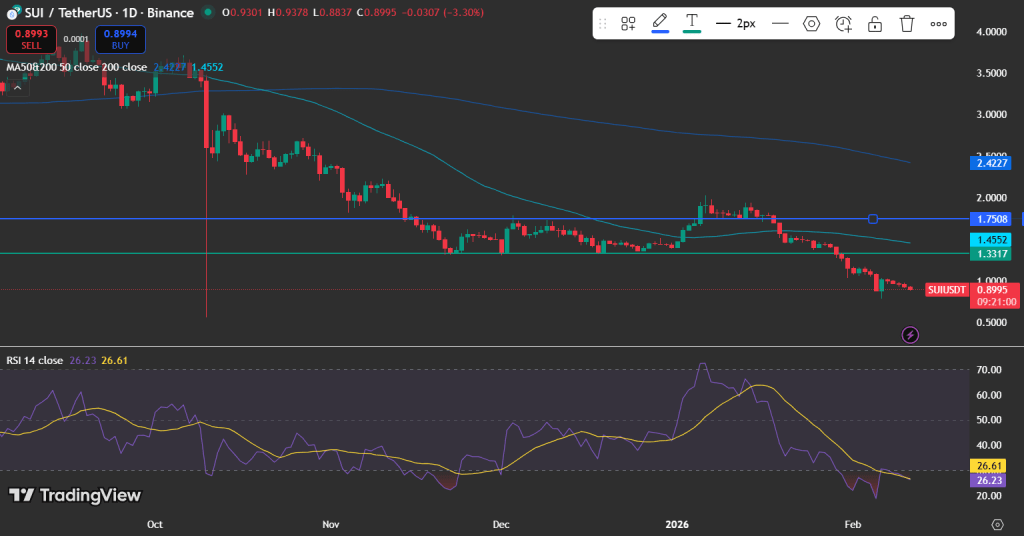The height and width of the screenshot is (536, 1024).
Task: Click the Feb label on the time axis
Action: 853,524
